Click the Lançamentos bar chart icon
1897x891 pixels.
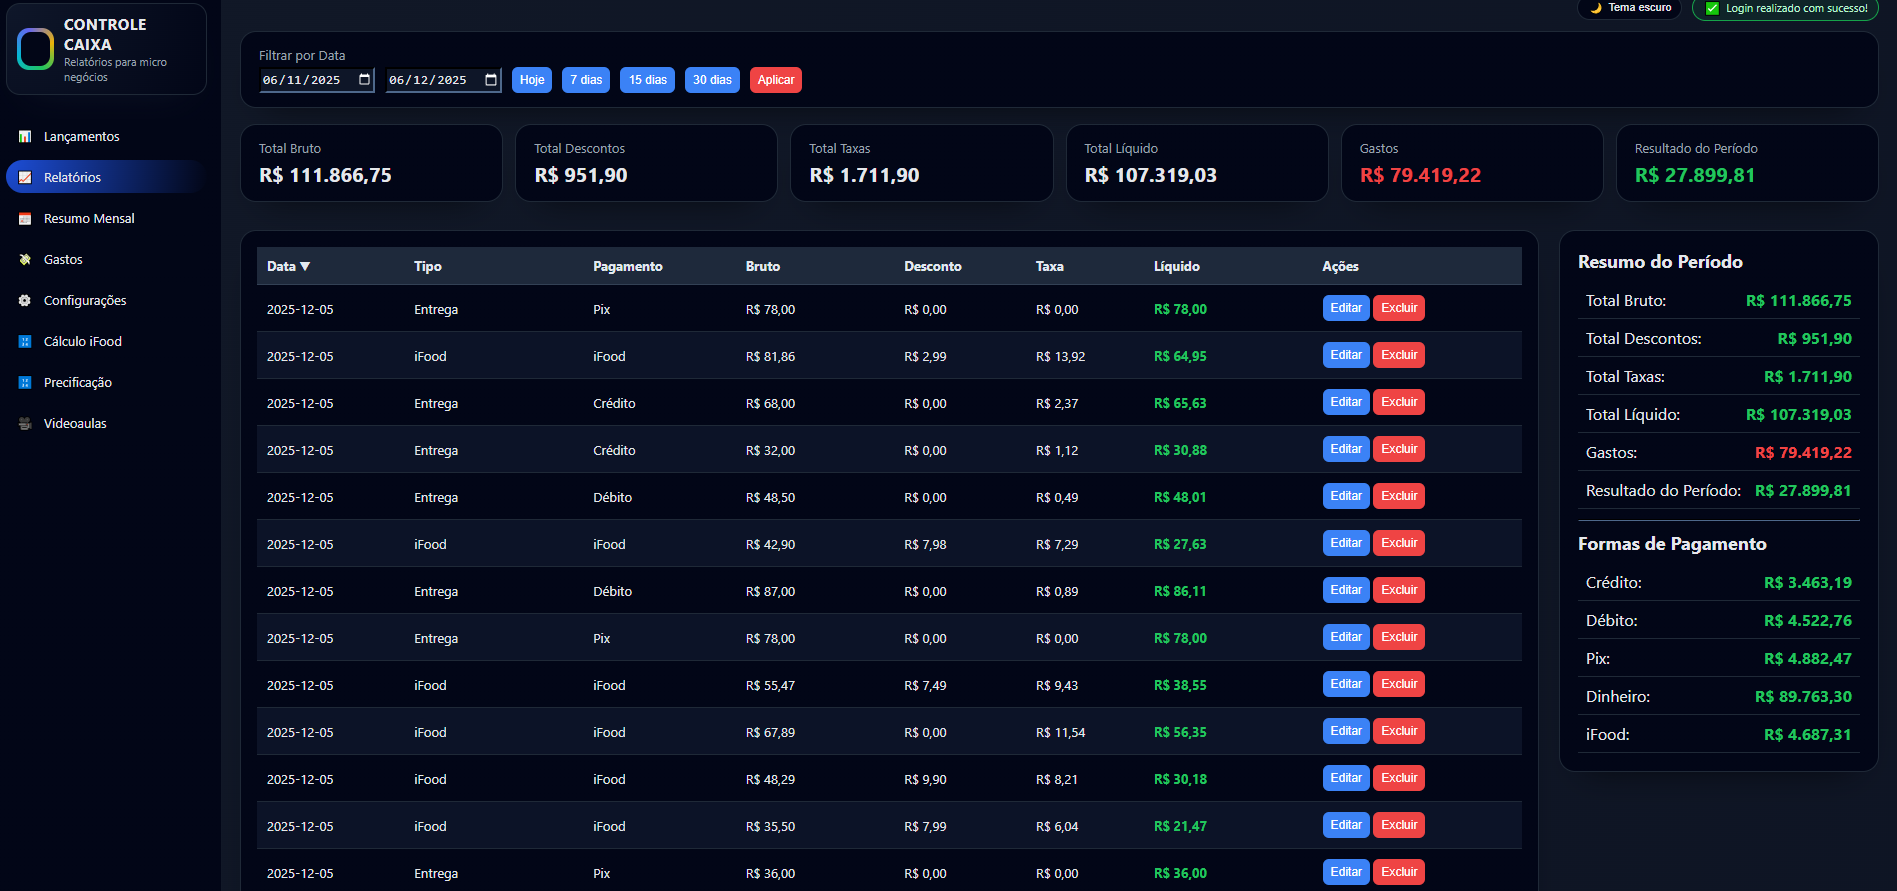coord(25,137)
